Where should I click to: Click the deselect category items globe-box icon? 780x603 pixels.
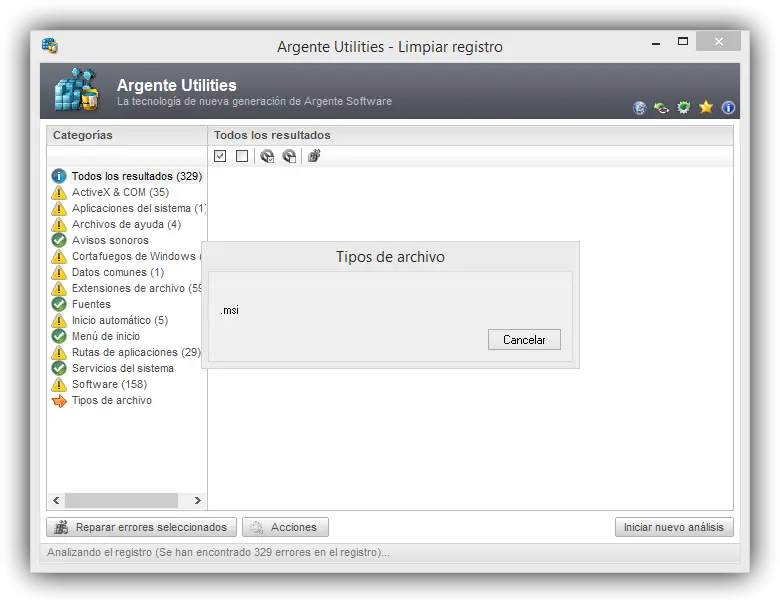(289, 156)
